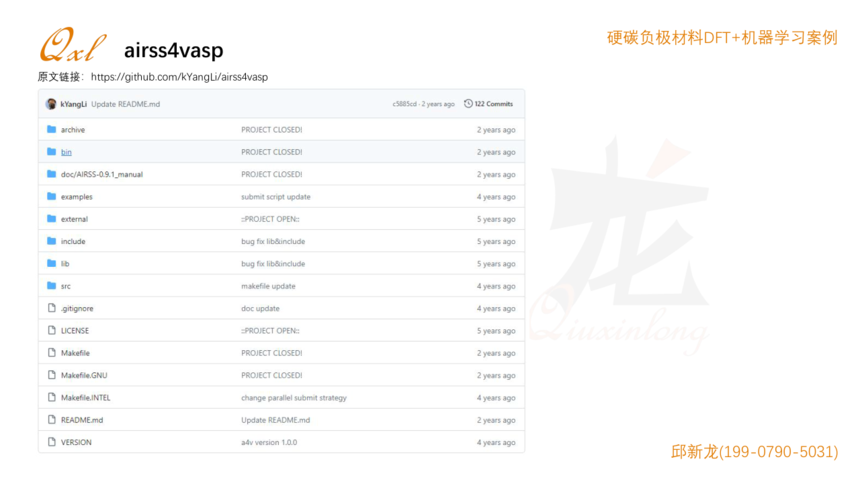860x484 pixels.
Task: Click the commits history clock icon
Action: [x=468, y=104]
